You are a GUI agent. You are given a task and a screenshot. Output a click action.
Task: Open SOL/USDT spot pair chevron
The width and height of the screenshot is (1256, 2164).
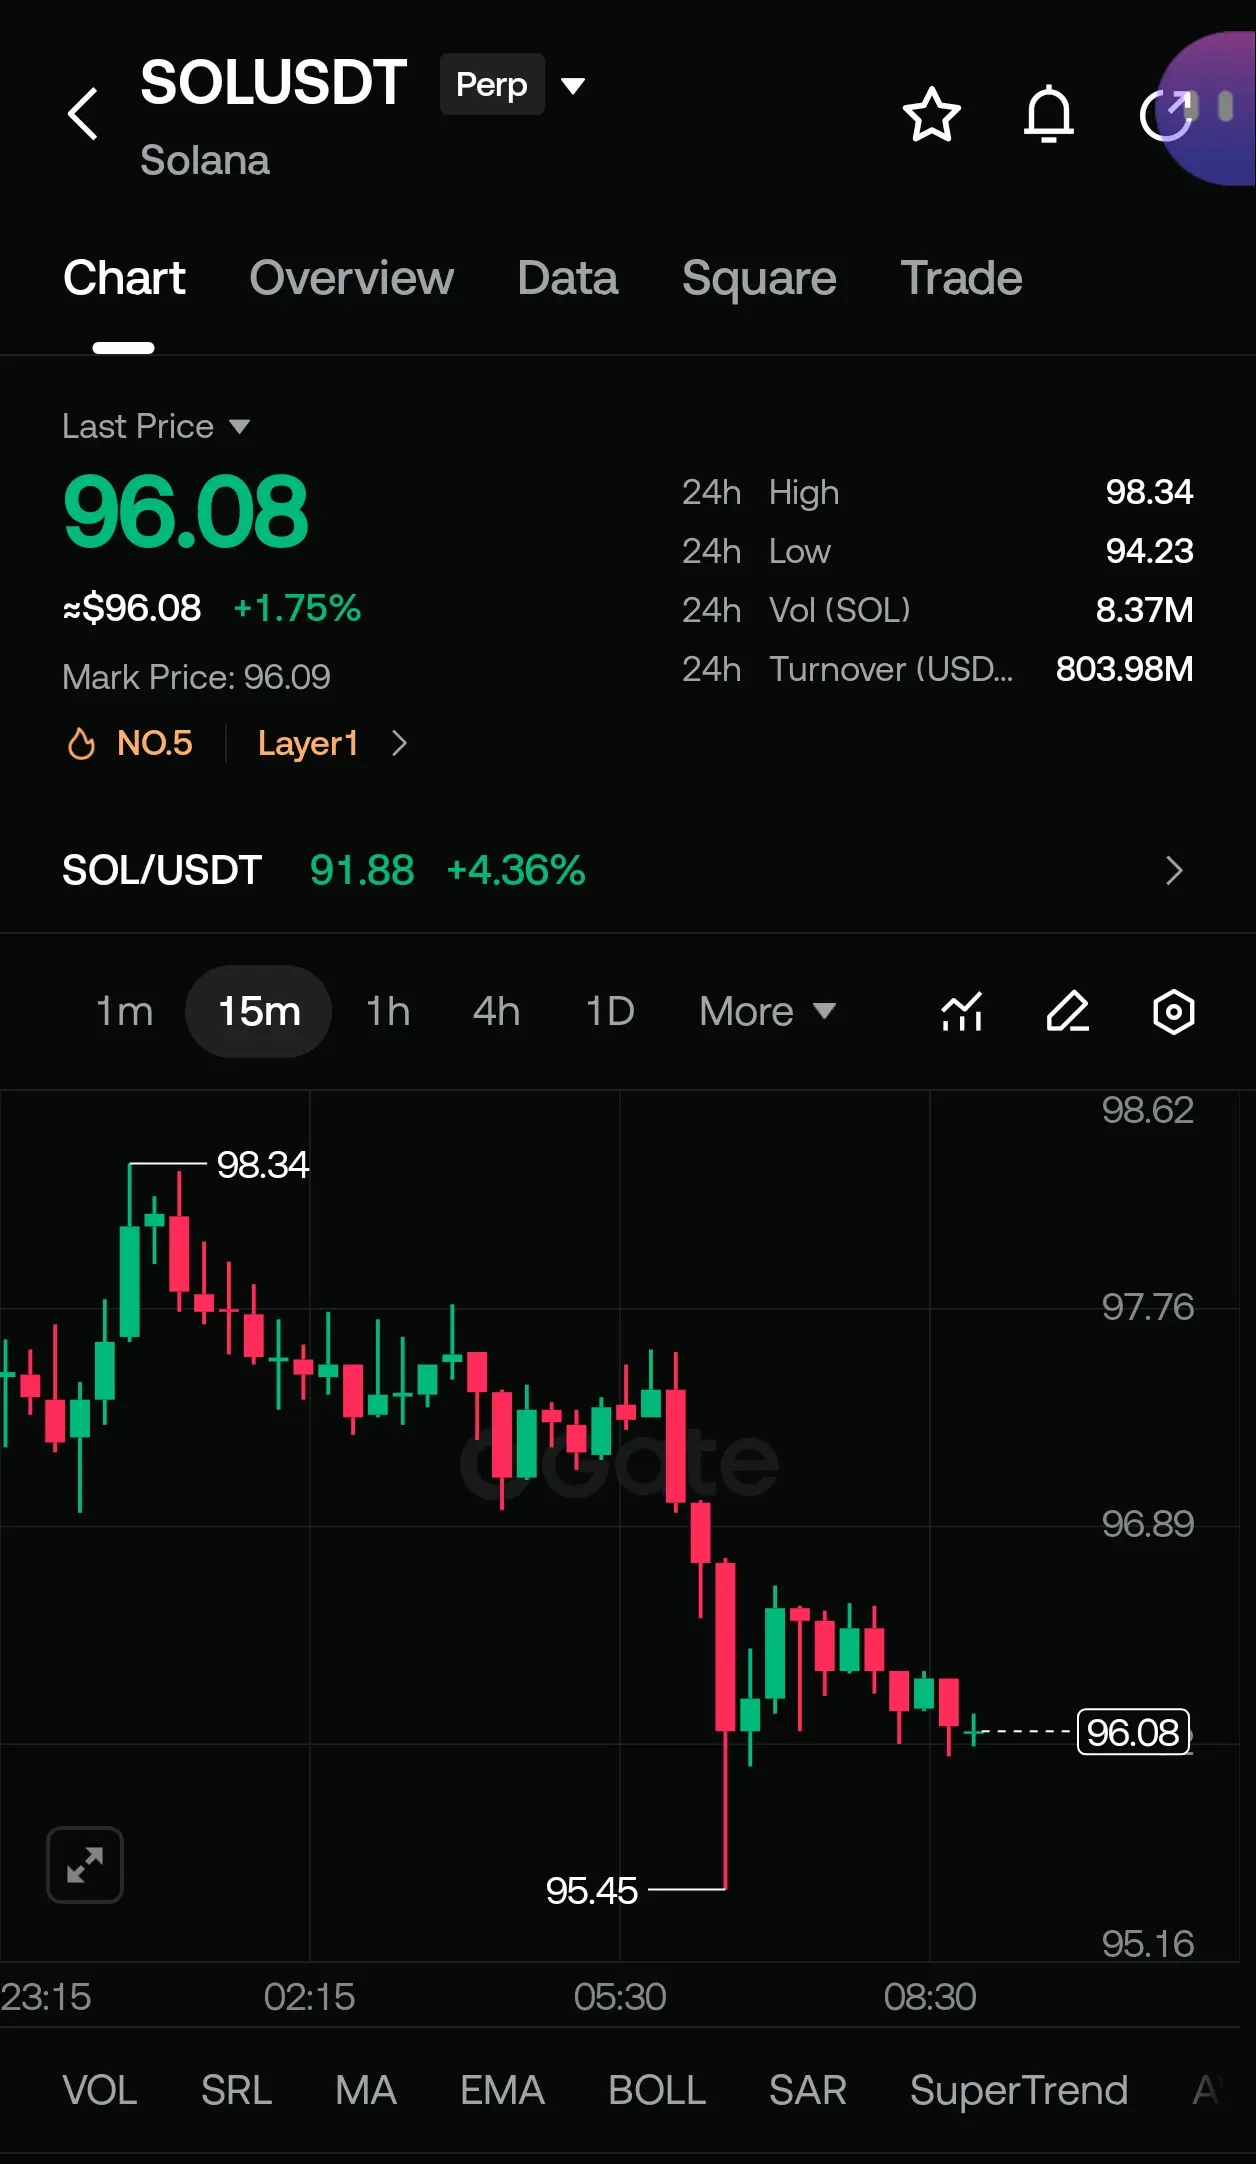click(1174, 871)
